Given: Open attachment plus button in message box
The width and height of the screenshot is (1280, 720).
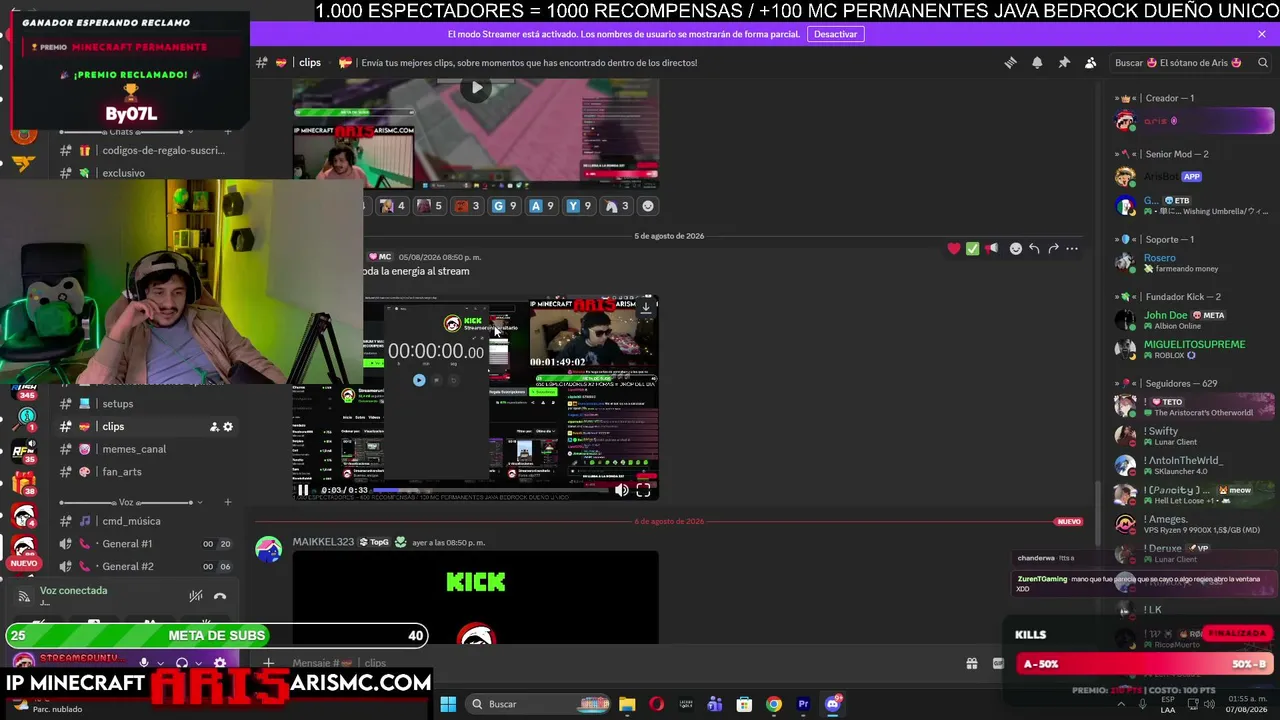Looking at the screenshot, I should tap(268, 663).
